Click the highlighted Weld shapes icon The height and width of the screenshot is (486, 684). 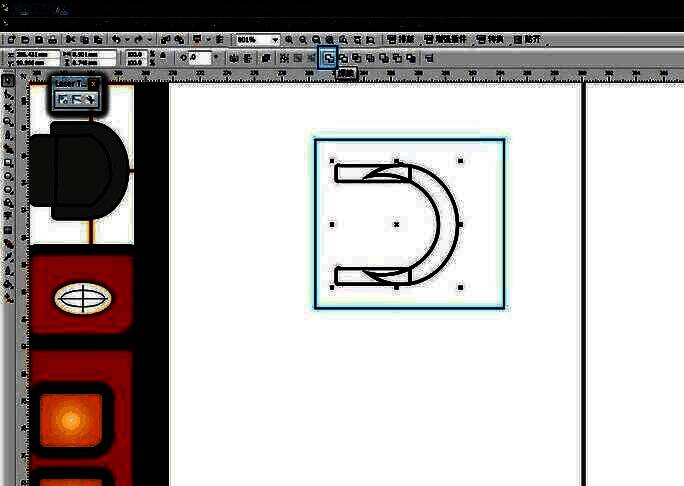(328, 58)
